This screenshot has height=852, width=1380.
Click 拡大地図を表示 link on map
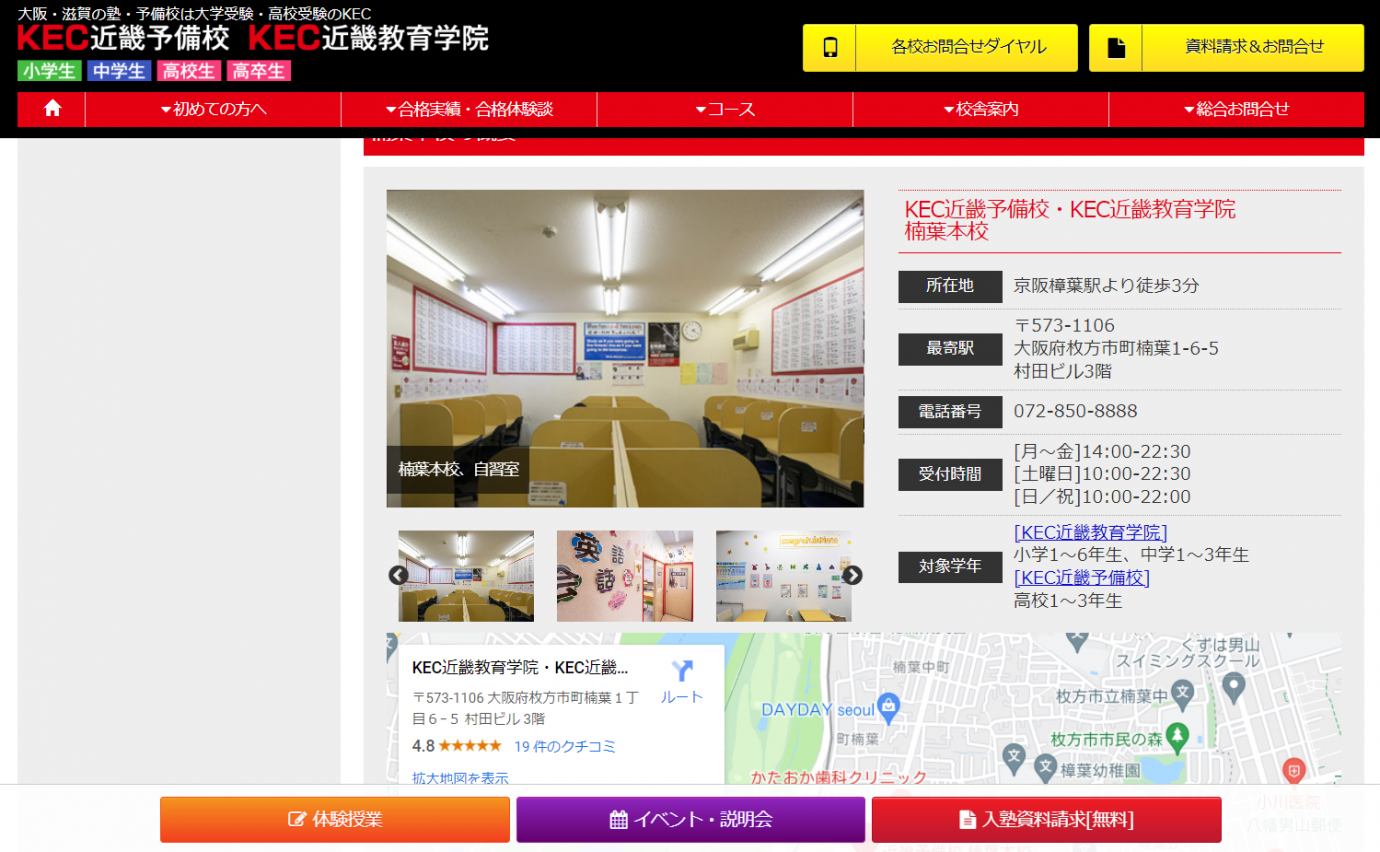tap(460, 778)
